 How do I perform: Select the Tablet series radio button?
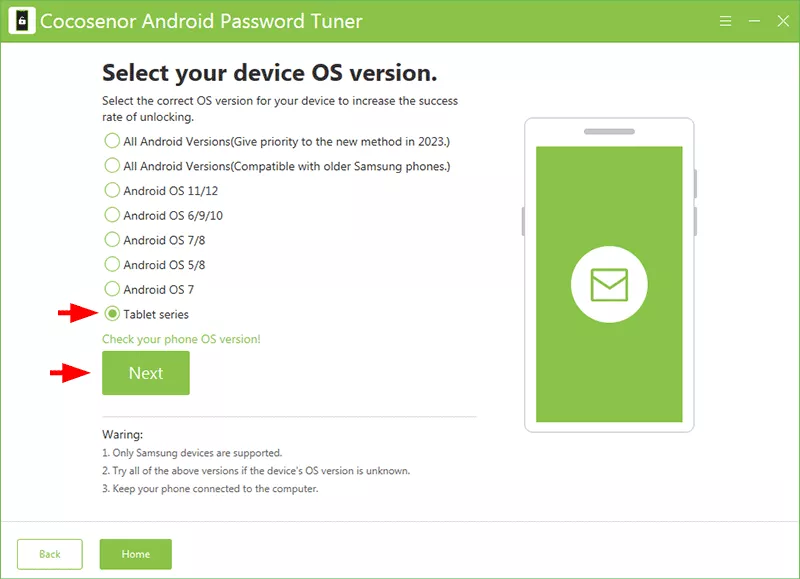tap(112, 313)
